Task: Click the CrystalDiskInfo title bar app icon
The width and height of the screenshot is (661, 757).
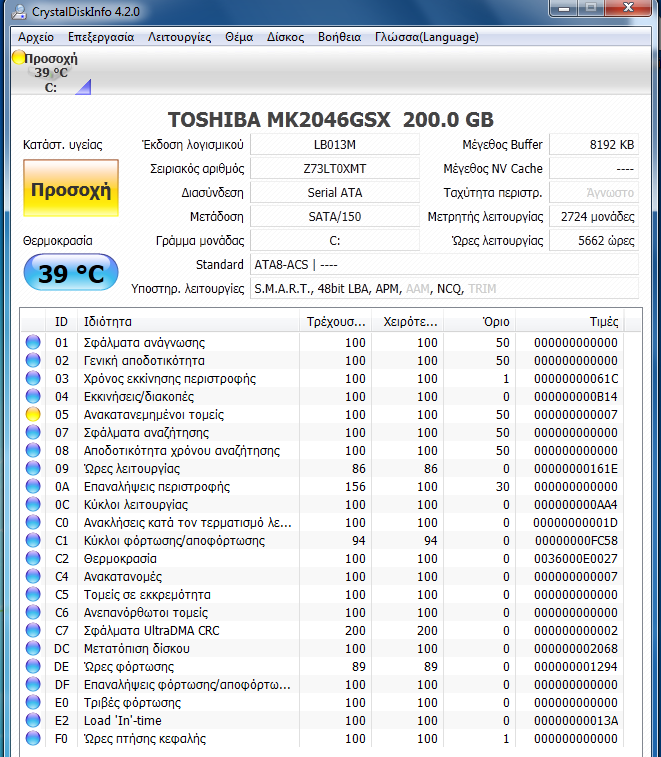Action: (19, 11)
